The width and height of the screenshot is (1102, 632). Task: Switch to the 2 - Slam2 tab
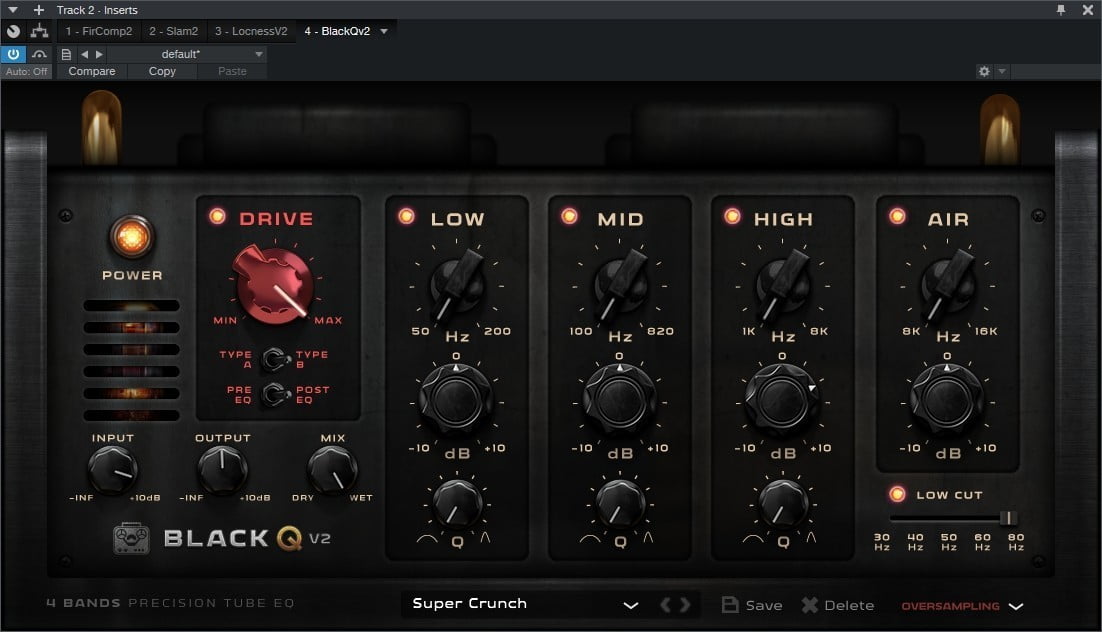[x=174, y=31]
